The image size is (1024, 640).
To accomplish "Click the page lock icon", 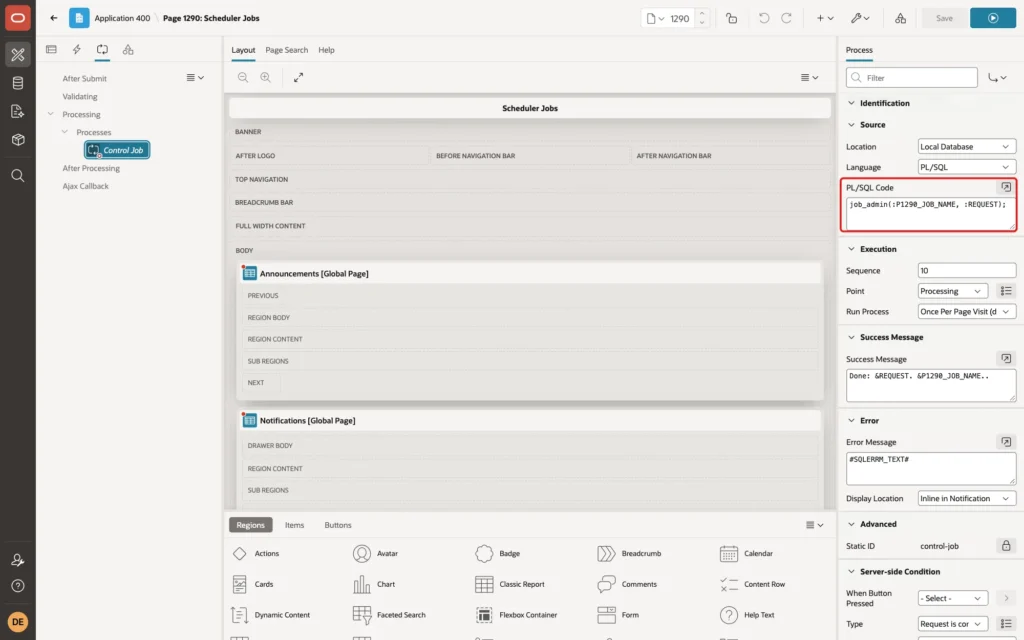I will point(731,18).
